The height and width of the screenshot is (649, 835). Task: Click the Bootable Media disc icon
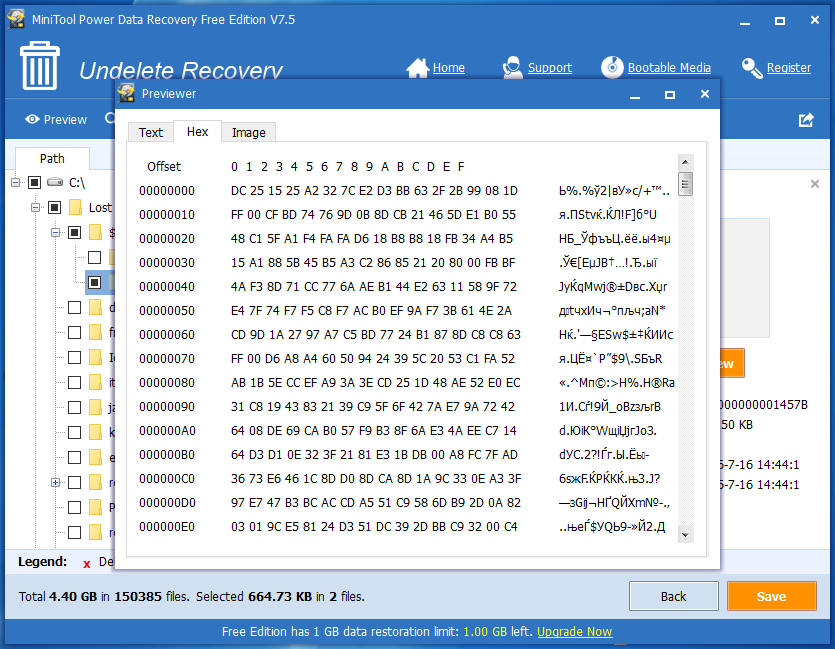(x=612, y=68)
